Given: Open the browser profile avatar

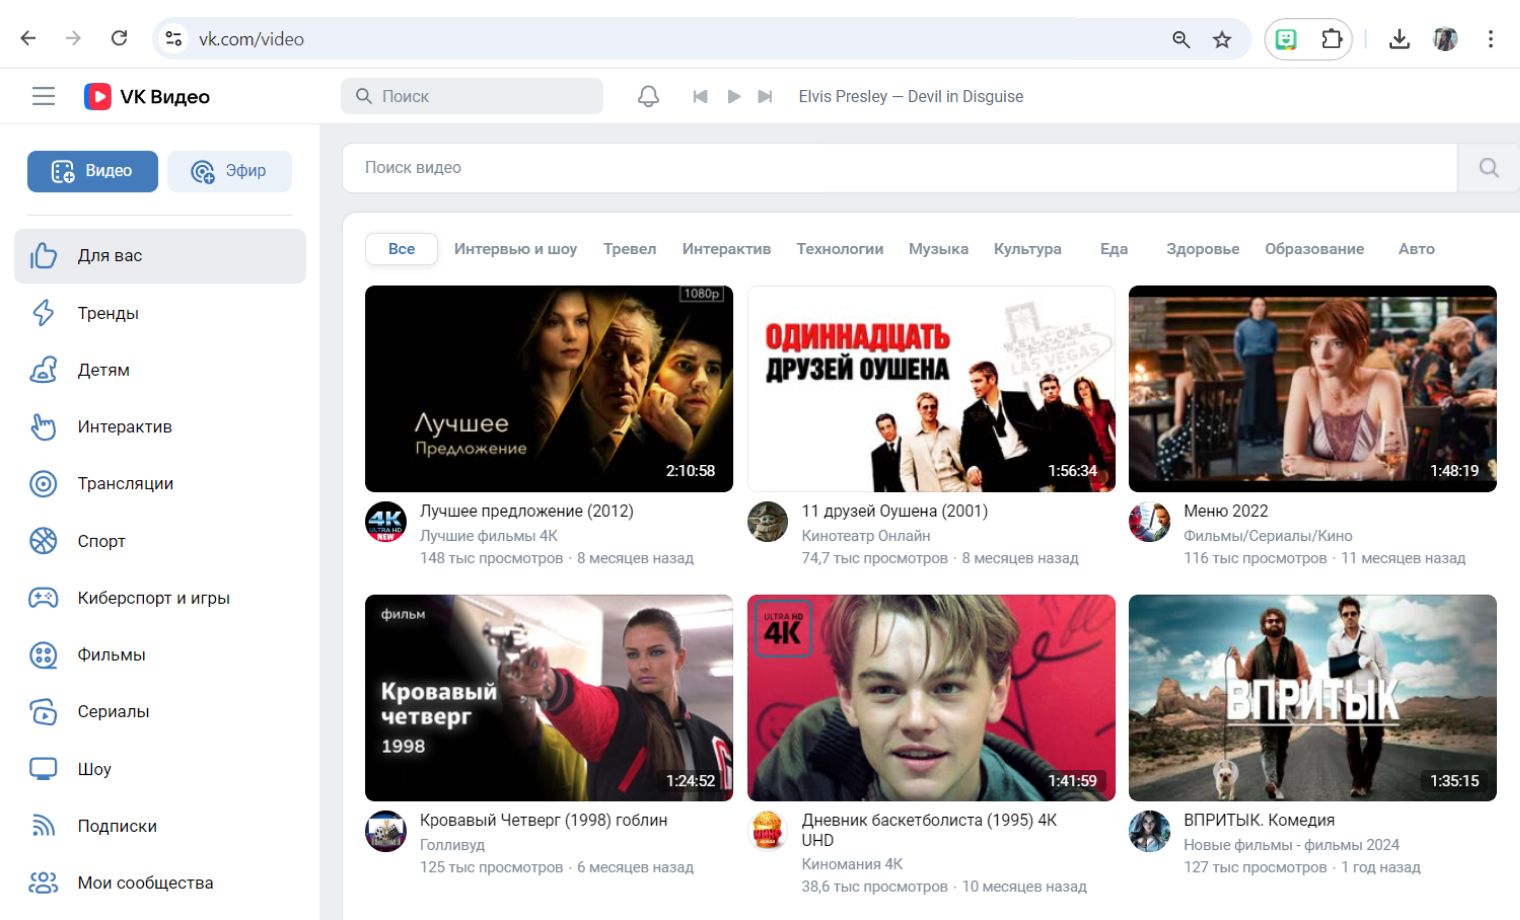Looking at the screenshot, I should 1445,39.
